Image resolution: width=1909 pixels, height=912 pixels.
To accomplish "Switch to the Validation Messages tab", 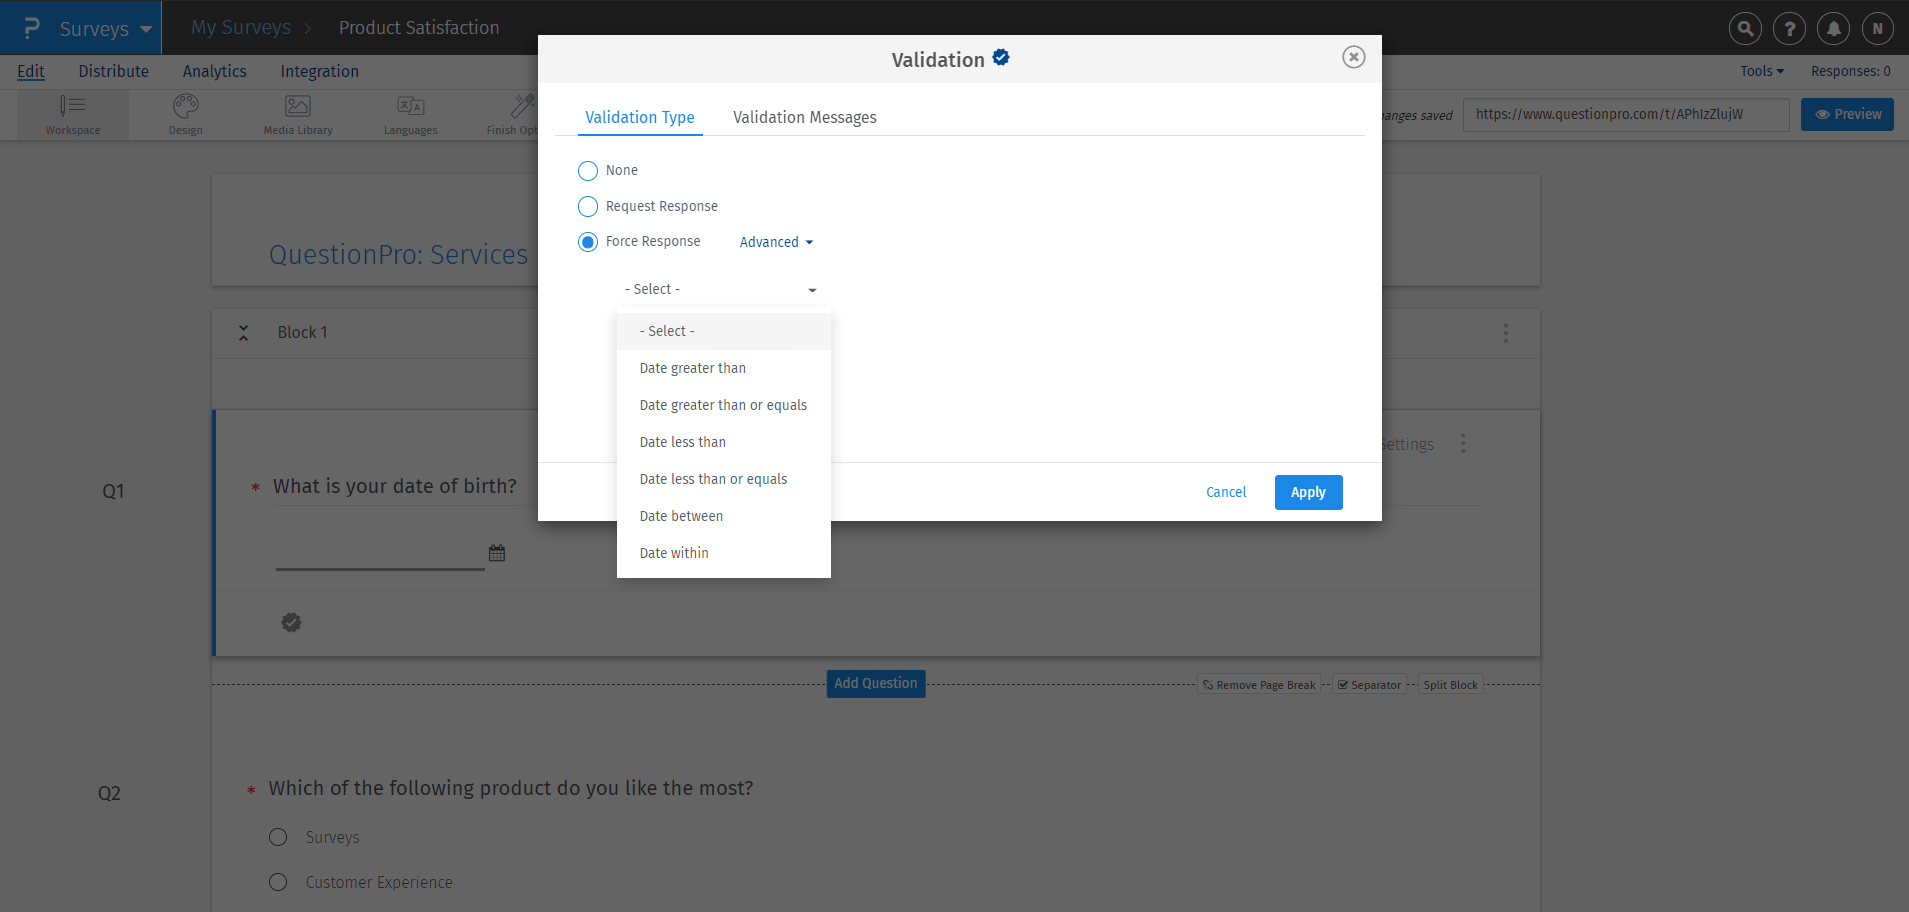I will [804, 116].
